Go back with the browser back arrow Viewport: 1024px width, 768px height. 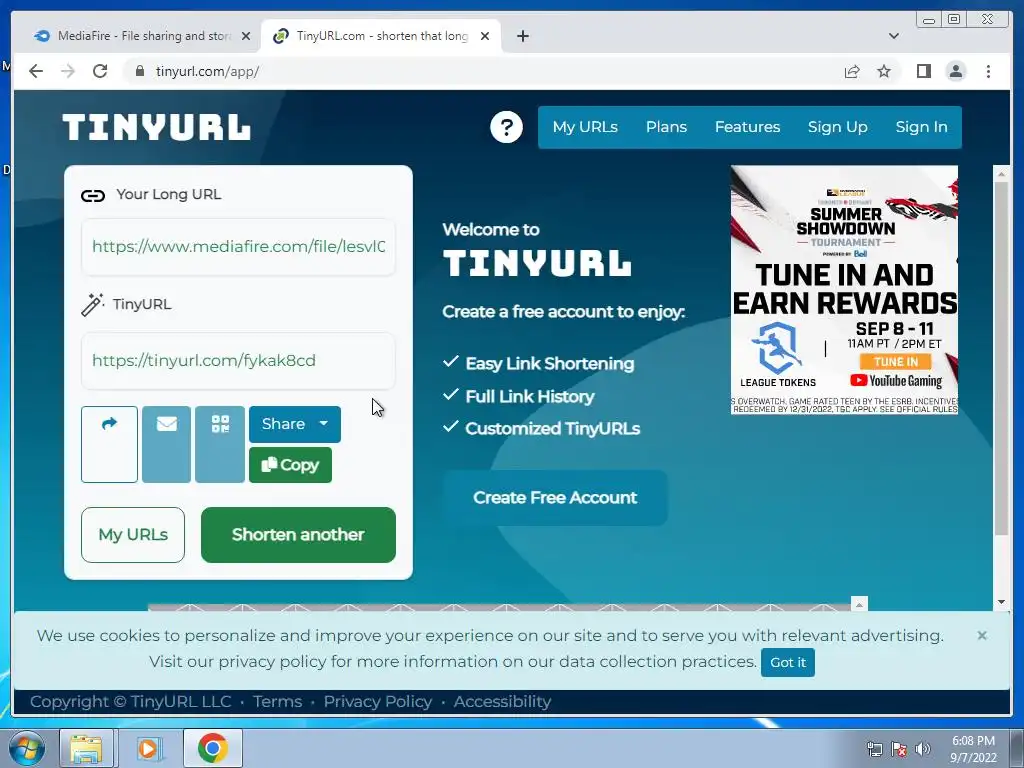(x=36, y=71)
